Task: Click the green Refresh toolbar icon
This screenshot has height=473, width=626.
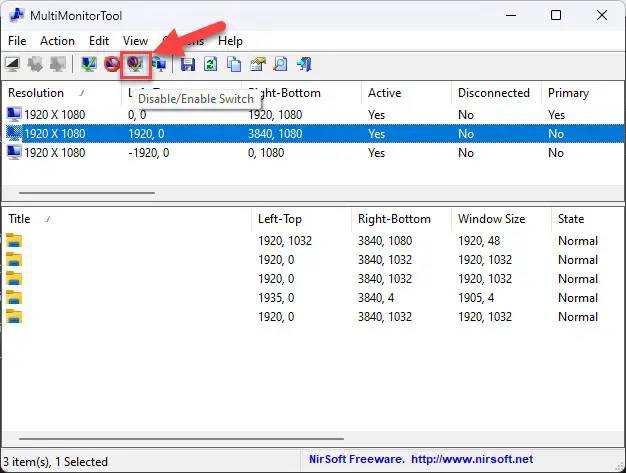Action: click(211, 64)
